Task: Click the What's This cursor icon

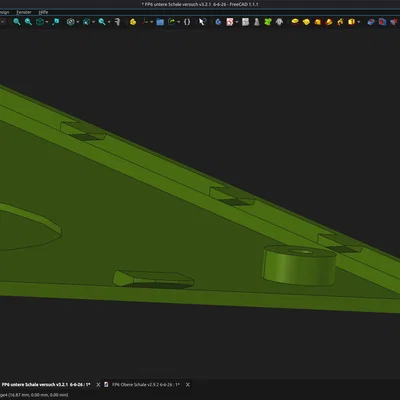Action: pyautogui.click(x=202, y=22)
